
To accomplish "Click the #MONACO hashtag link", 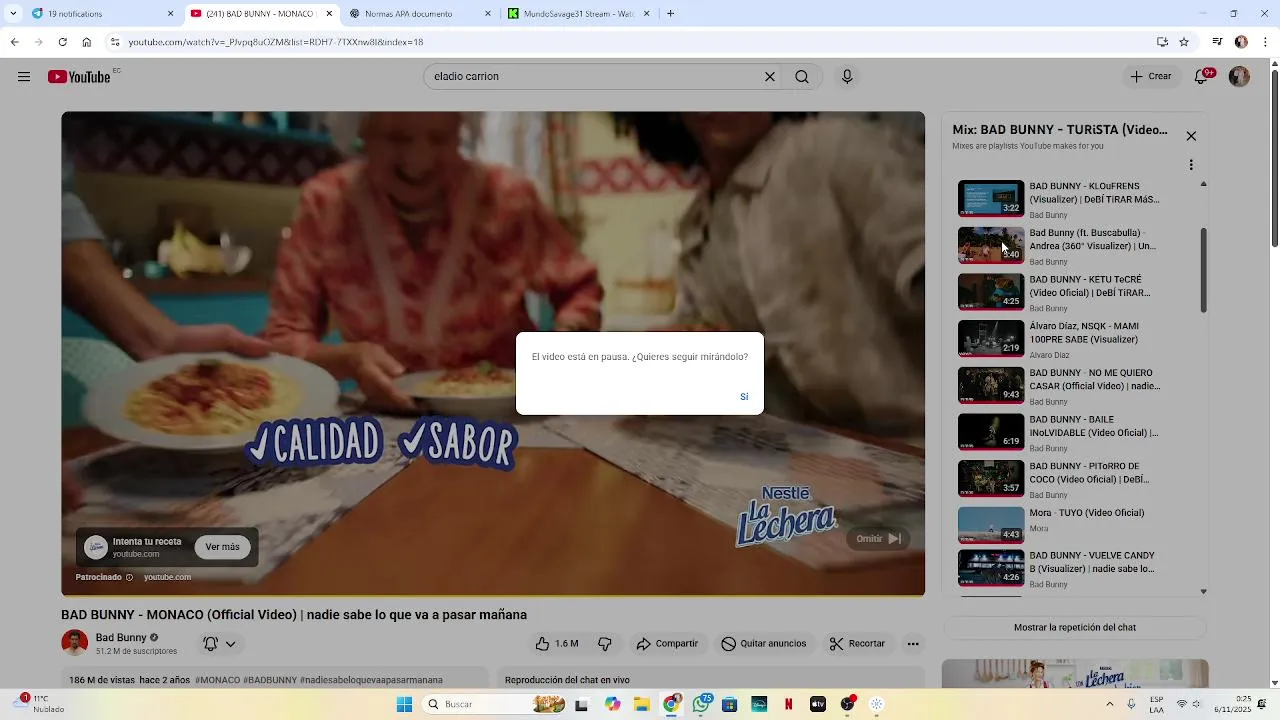I will click(218, 680).
